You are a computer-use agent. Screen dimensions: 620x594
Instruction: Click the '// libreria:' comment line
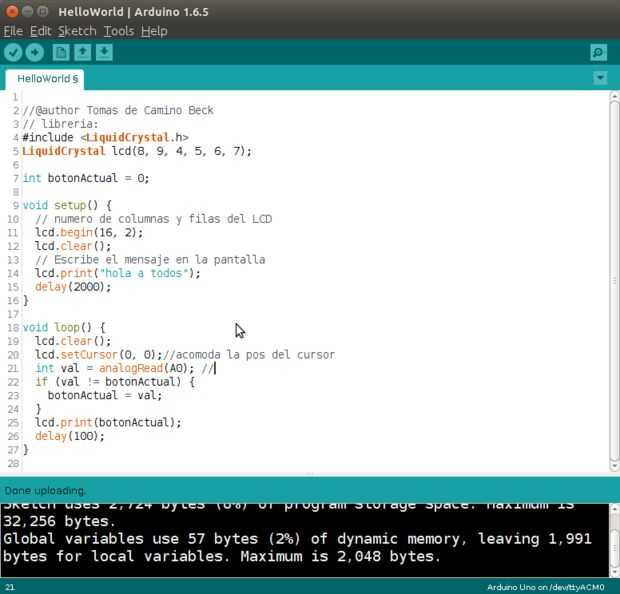(60, 124)
